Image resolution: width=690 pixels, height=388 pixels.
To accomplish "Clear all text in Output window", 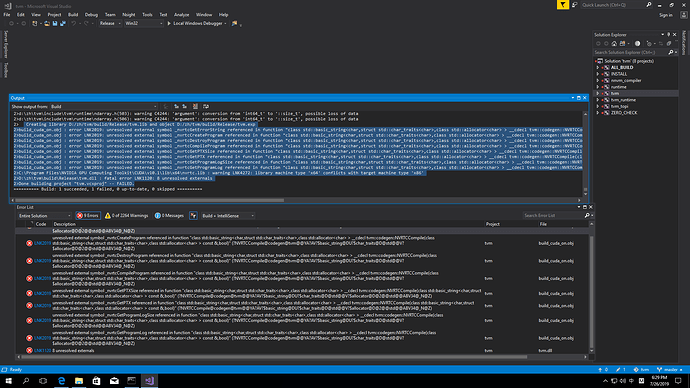I will pyautogui.click(x=195, y=106).
